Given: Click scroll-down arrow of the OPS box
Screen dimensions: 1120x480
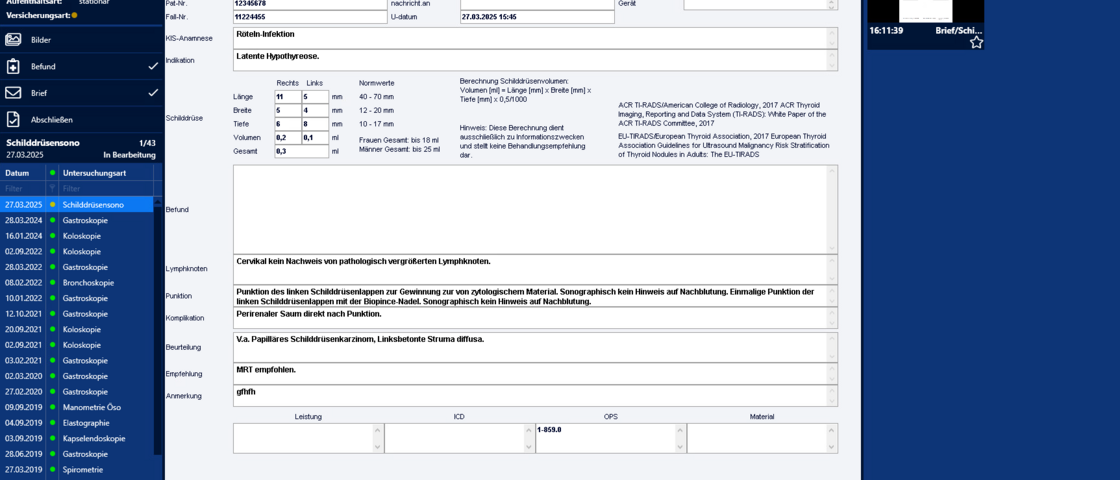Looking at the screenshot, I should (x=681, y=447).
